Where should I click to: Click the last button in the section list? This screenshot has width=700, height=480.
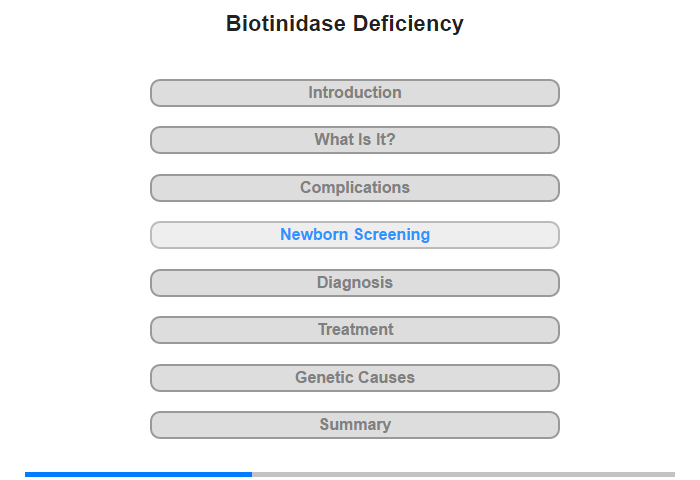click(355, 425)
